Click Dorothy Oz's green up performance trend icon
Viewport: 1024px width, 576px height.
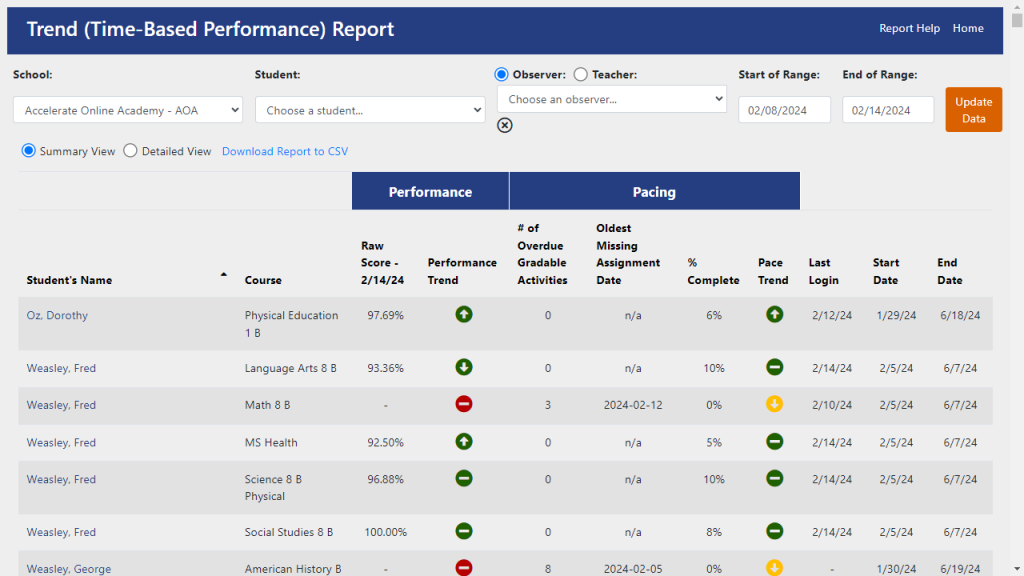tap(464, 315)
